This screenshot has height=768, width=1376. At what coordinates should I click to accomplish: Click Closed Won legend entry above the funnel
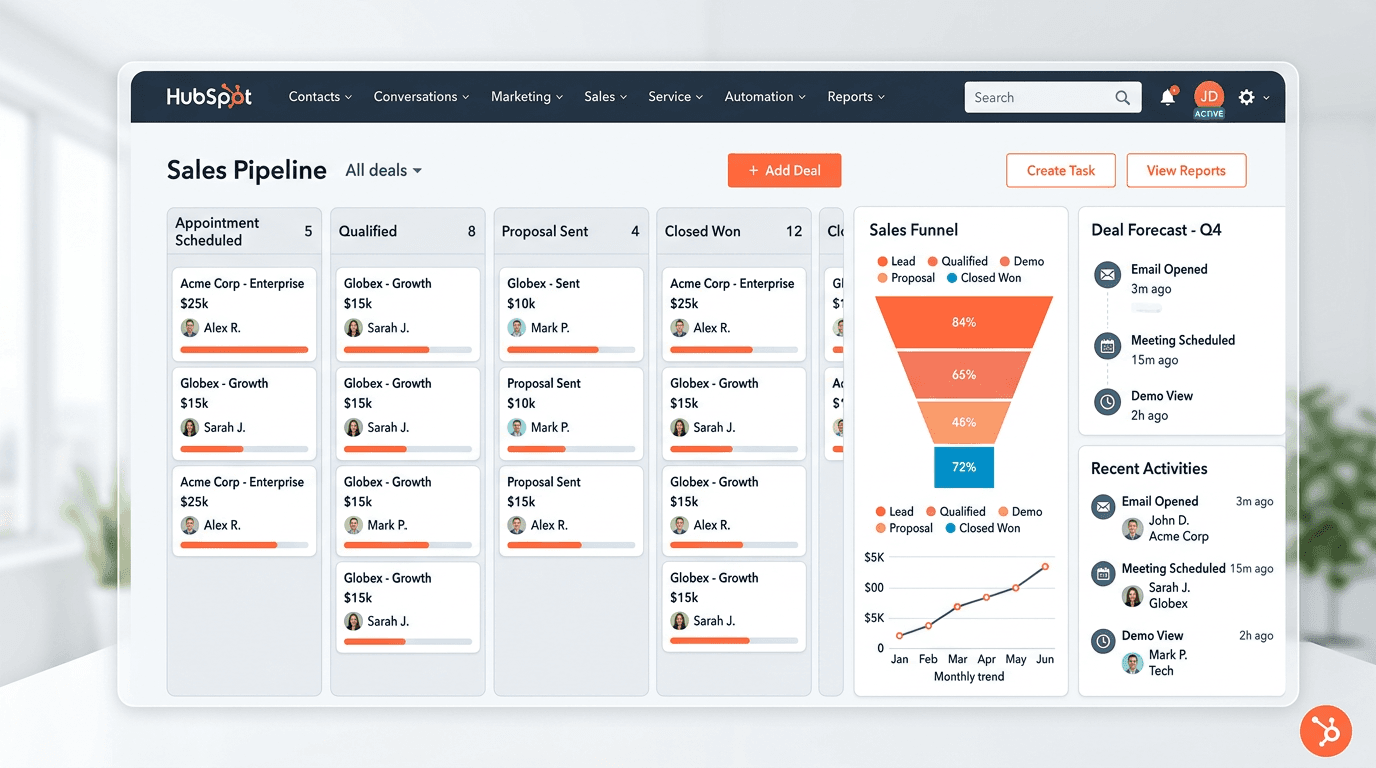[984, 278]
